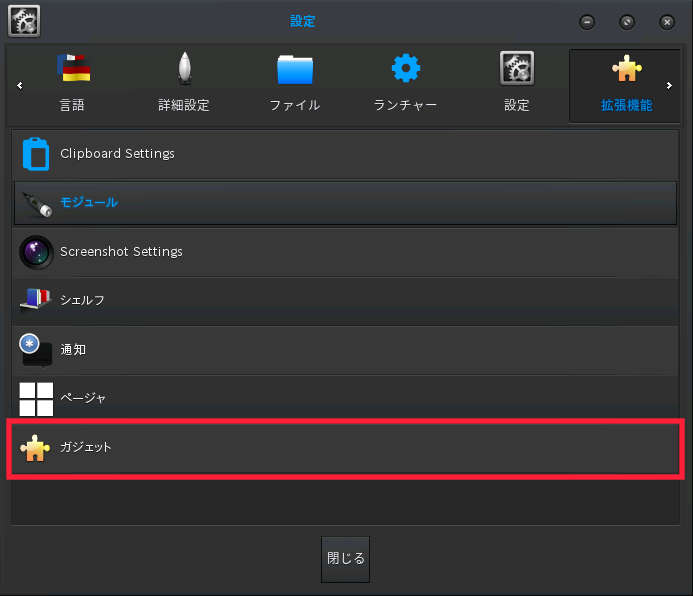Click the 閉じる button
This screenshot has height=596, width=693.
pos(345,559)
